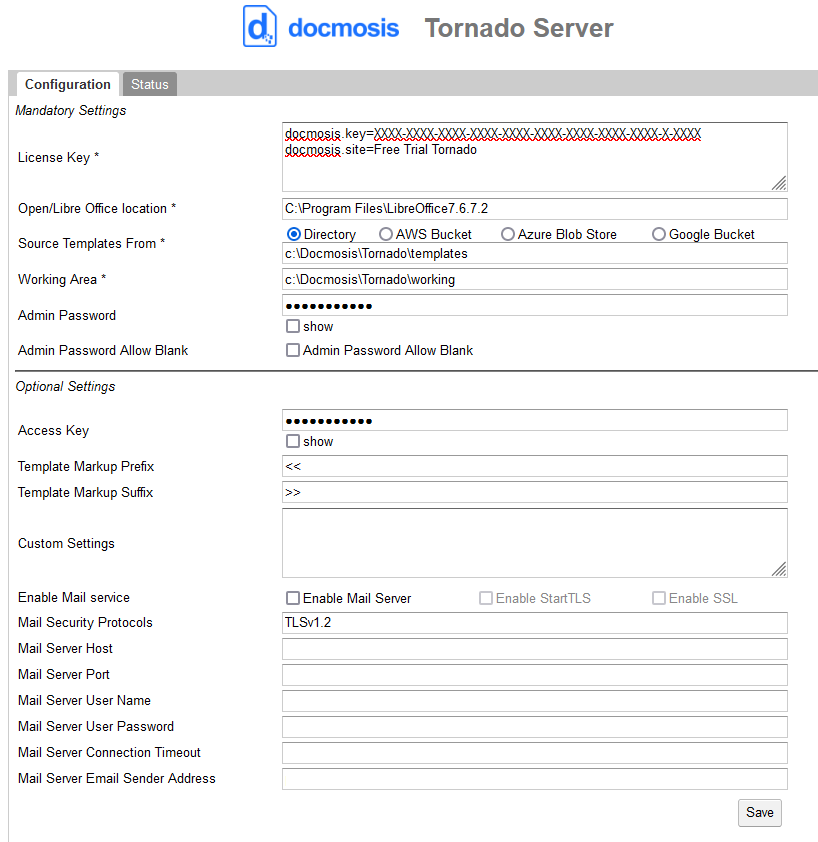The height and width of the screenshot is (842, 818).
Task: Click the Enable StartTLS checkbox
Action: click(486, 598)
